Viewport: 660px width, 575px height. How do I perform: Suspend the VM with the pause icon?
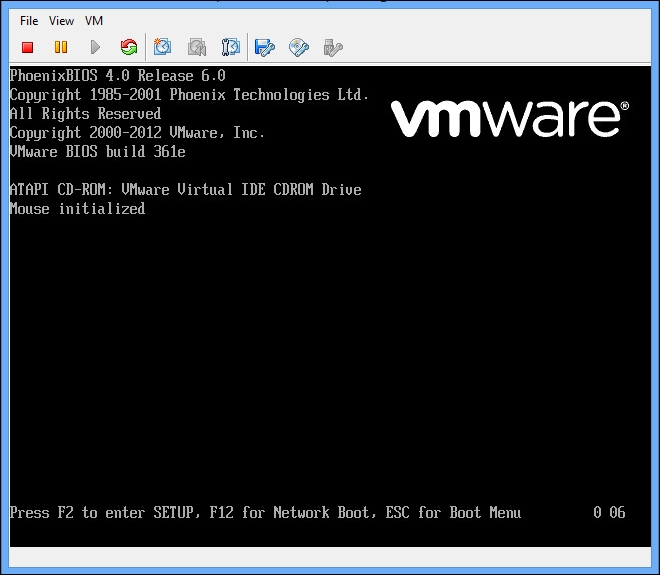[61, 47]
